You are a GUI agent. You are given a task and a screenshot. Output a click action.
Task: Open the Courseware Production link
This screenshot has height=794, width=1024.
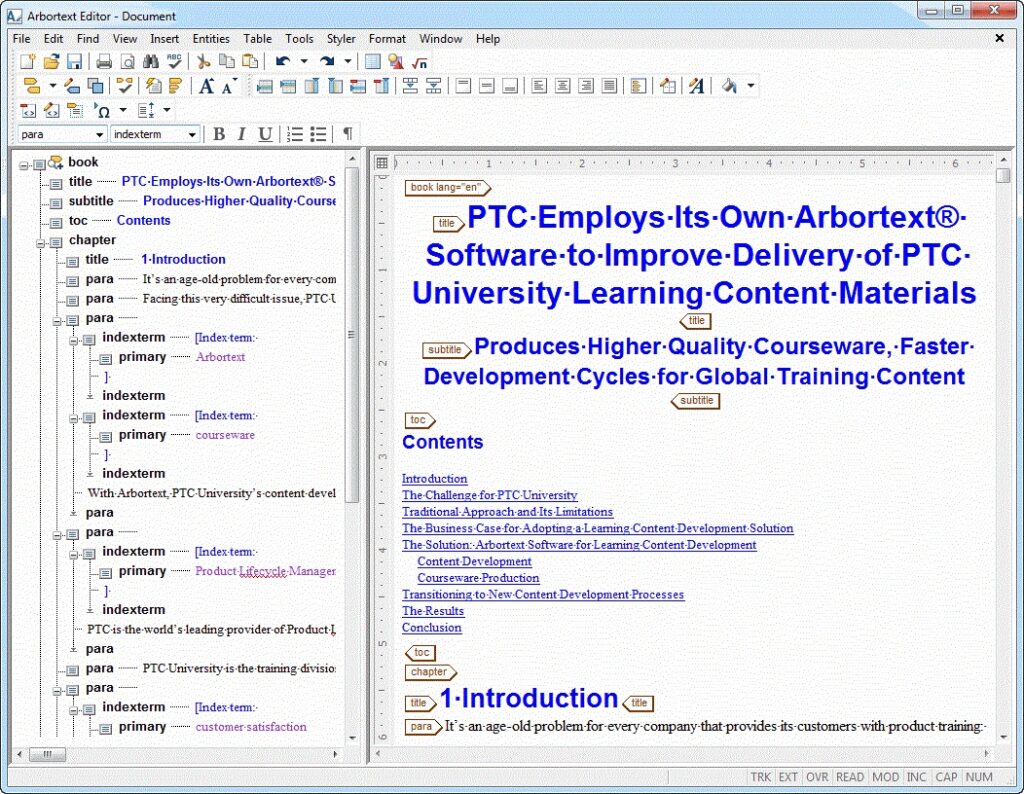click(x=479, y=578)
